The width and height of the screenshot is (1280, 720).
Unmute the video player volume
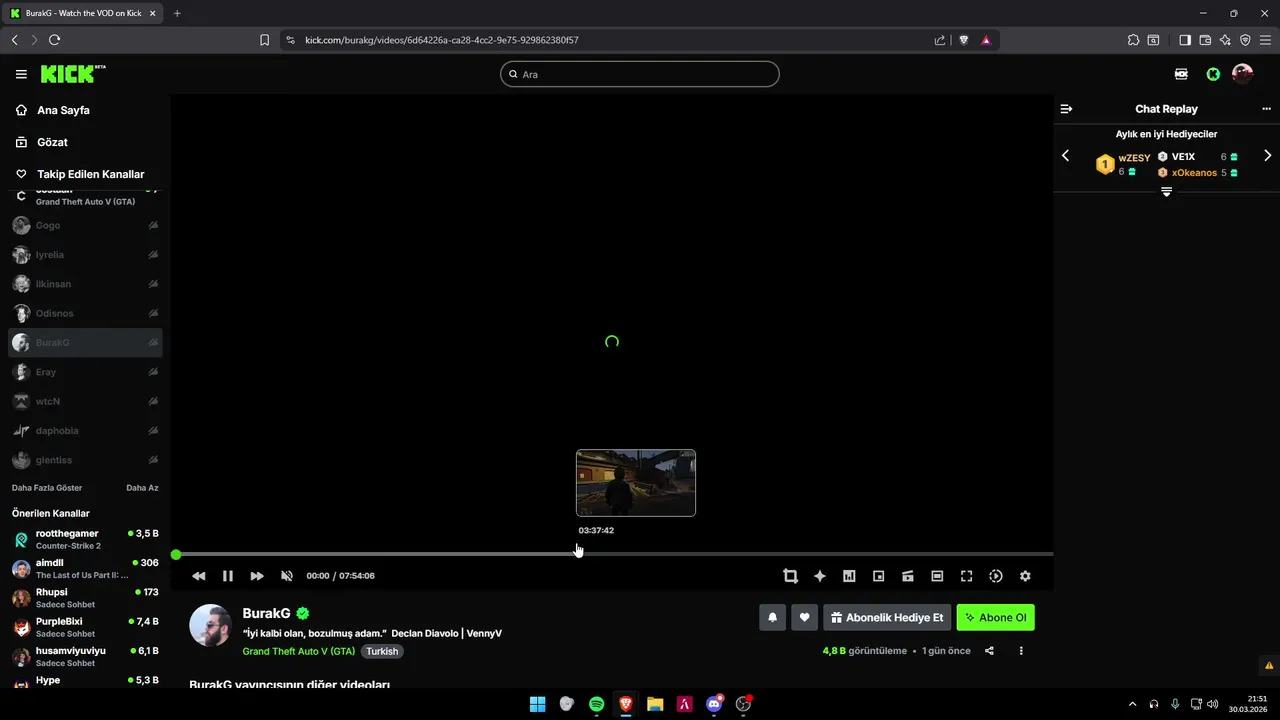(x=287, y=576)
